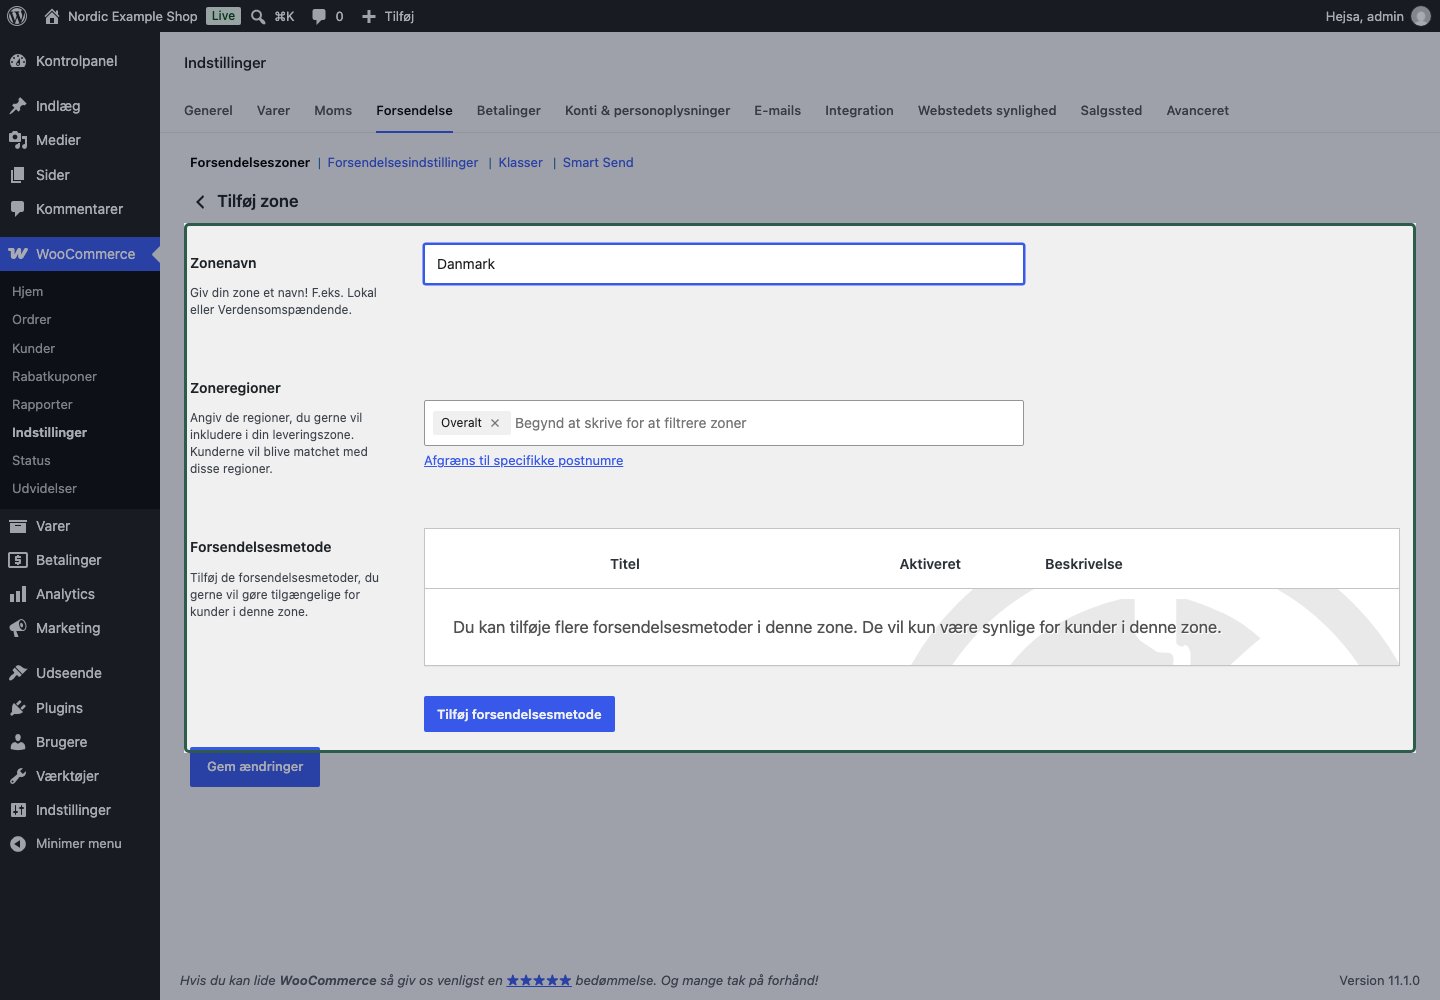Open the admin user avatar

tap(1421, 16)
